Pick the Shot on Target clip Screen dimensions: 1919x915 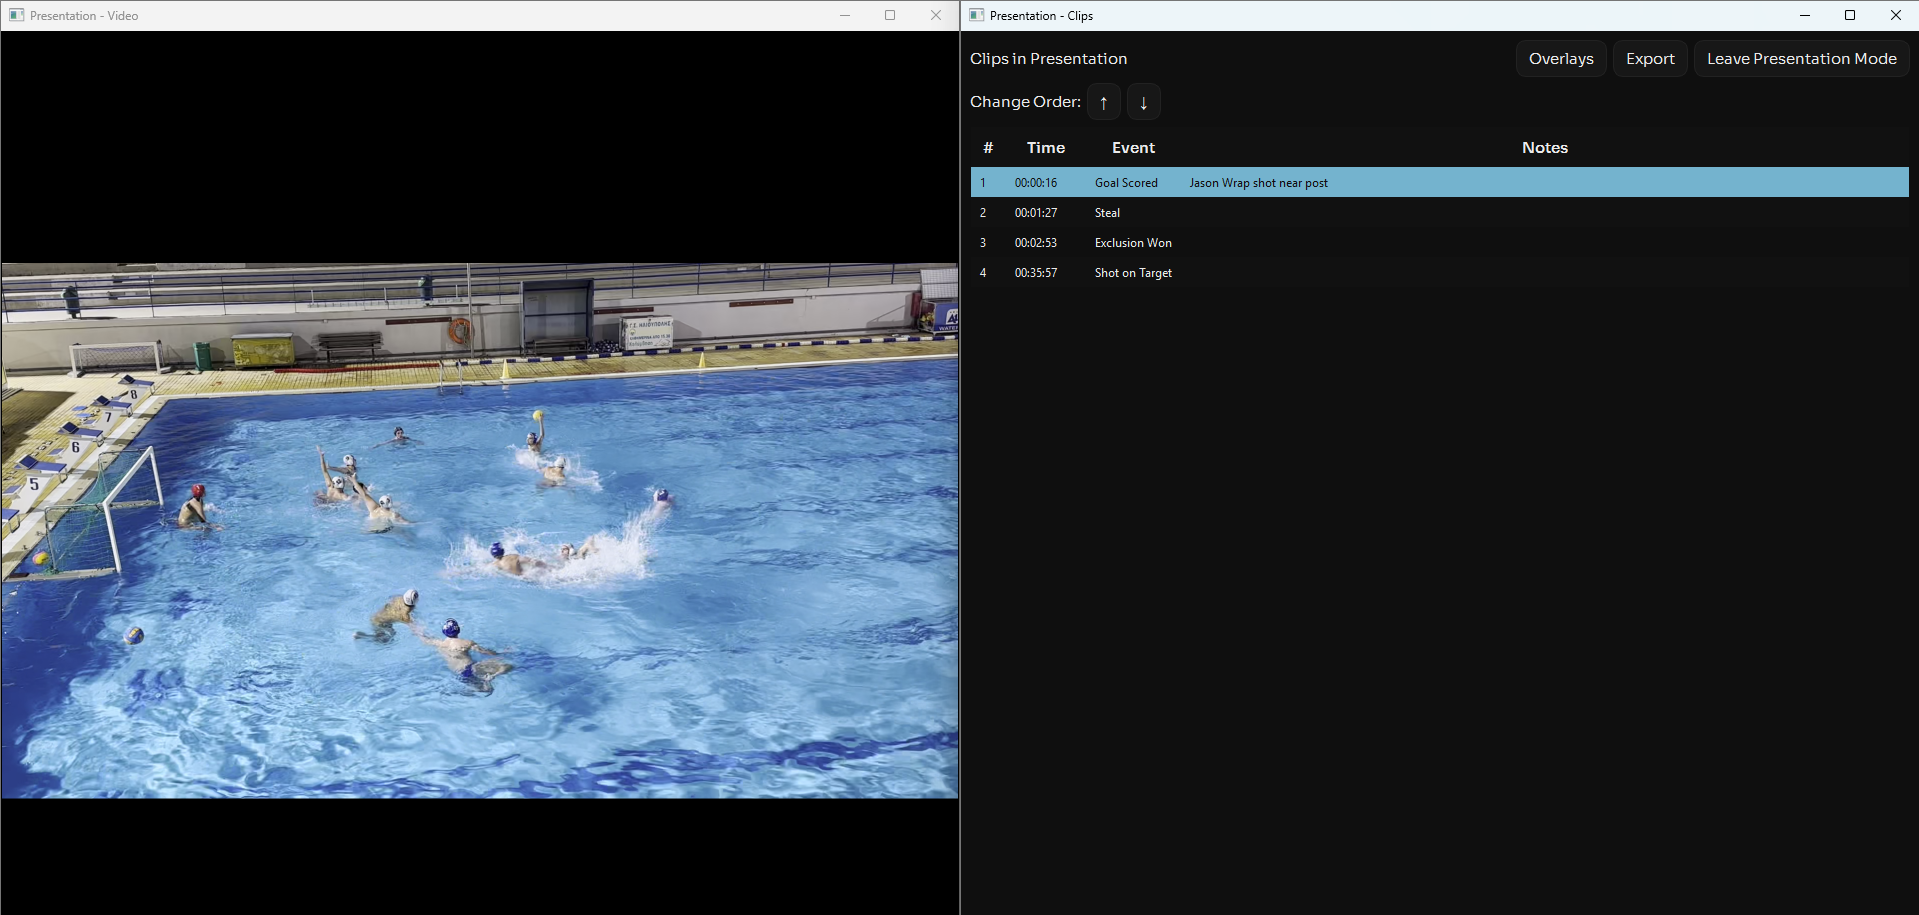tap(1132, 273)
